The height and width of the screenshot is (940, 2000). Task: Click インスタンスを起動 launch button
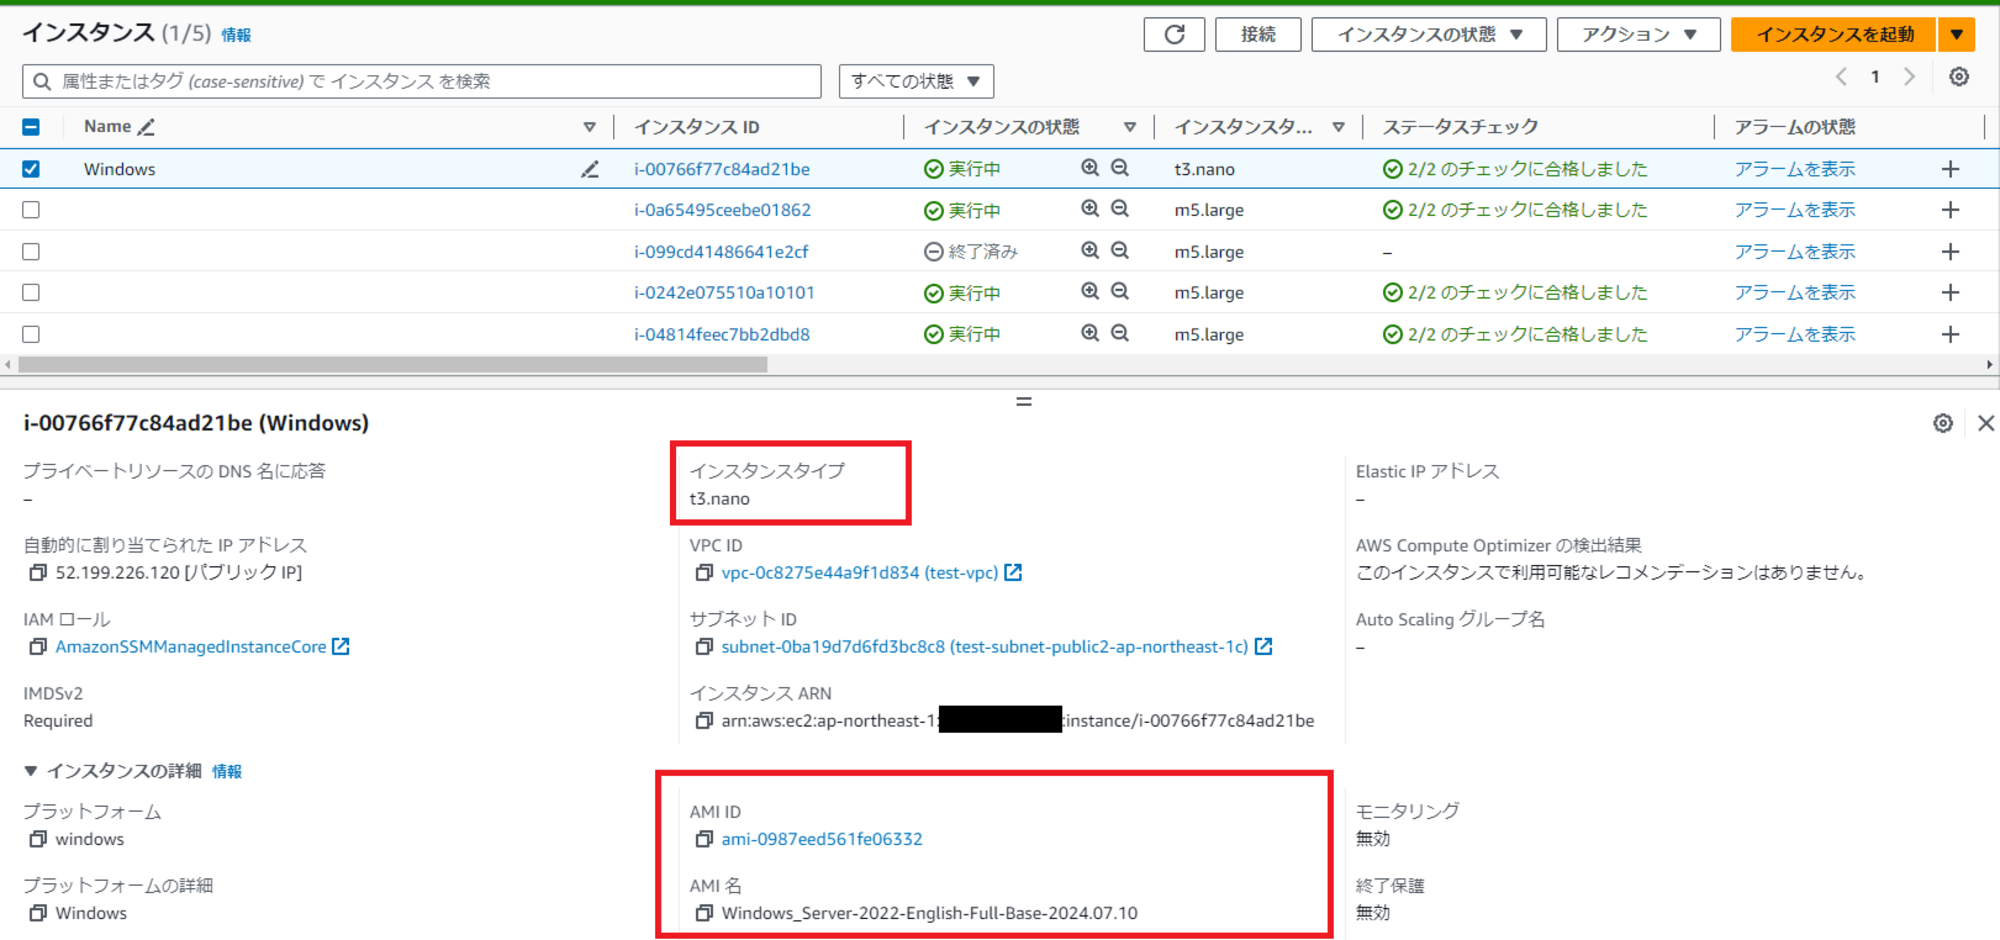(1834, 34)
